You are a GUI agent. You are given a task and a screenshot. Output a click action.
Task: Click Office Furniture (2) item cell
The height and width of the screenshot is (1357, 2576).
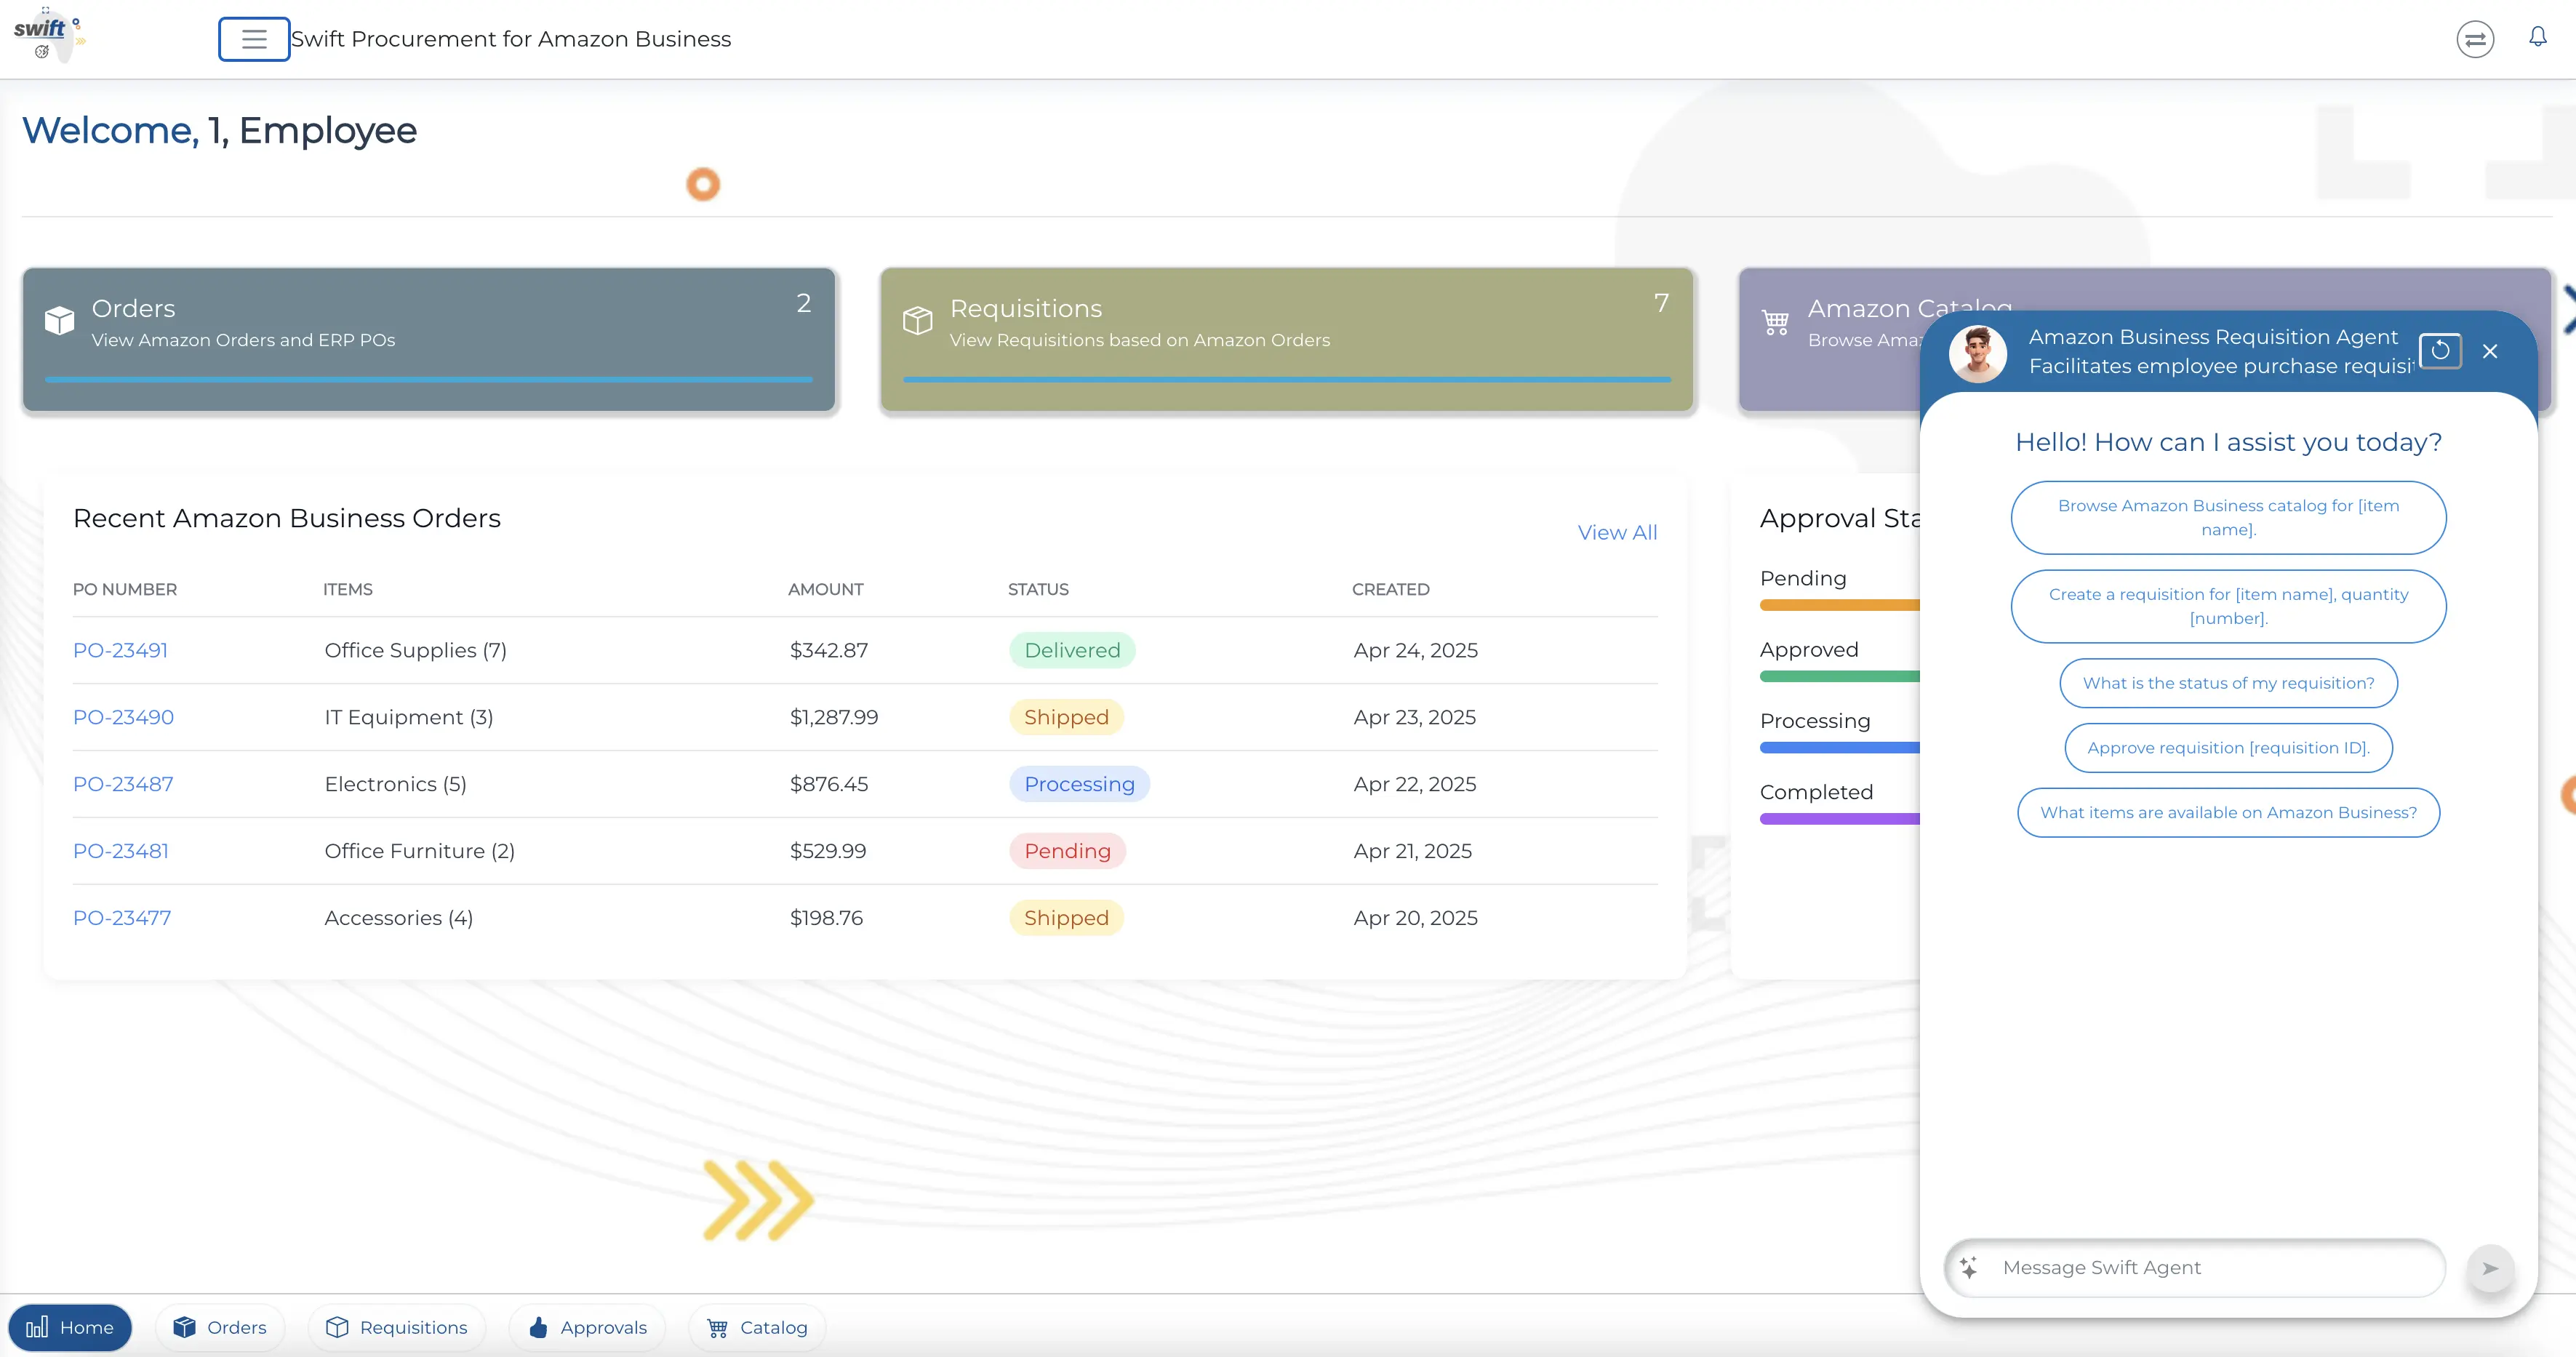[419, 851]
